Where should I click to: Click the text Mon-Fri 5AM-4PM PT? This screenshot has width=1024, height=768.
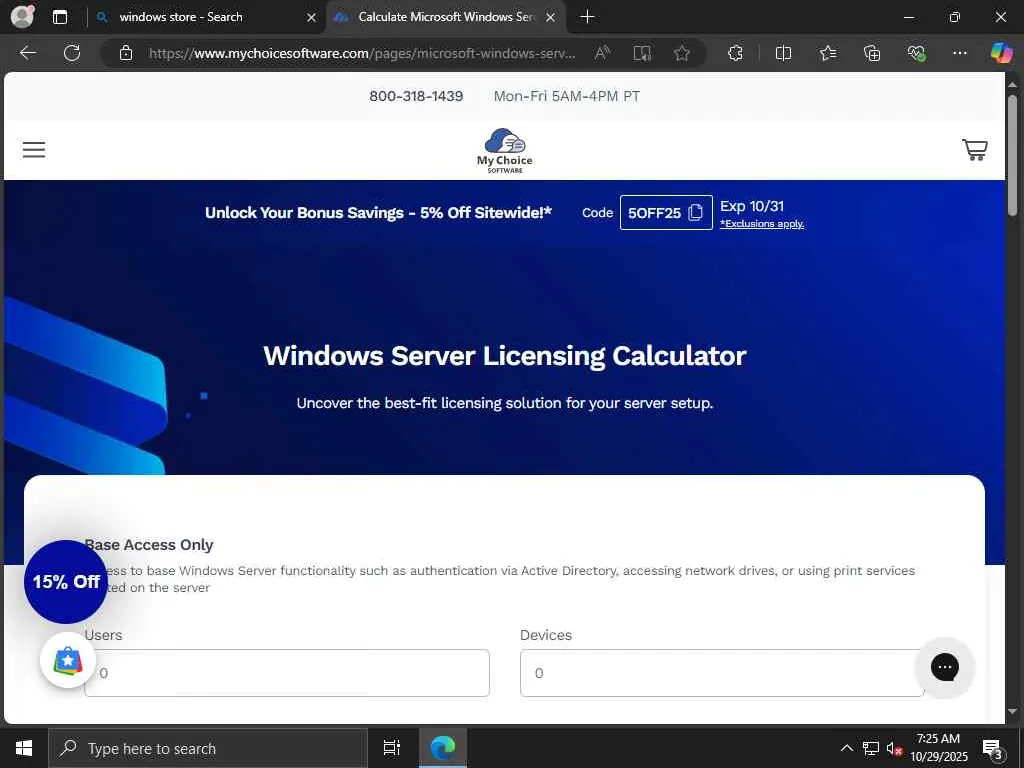click(567, 96)
